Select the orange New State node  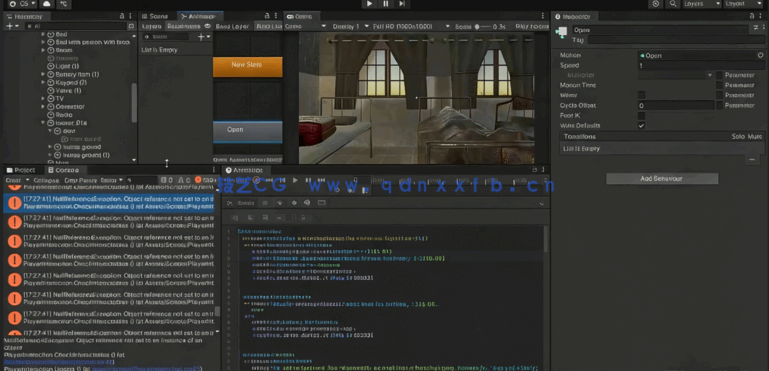pyautogui.click(x=247, y=67)
